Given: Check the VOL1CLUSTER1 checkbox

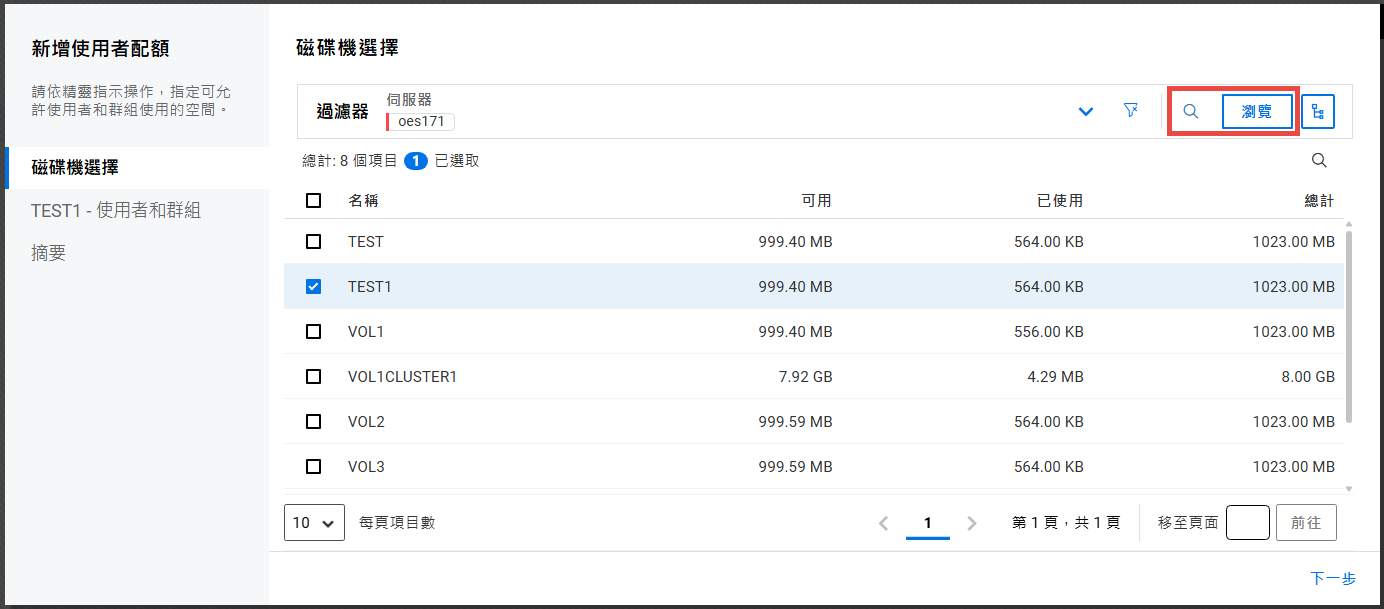Looking at the screenshot, I should [314, 377].
